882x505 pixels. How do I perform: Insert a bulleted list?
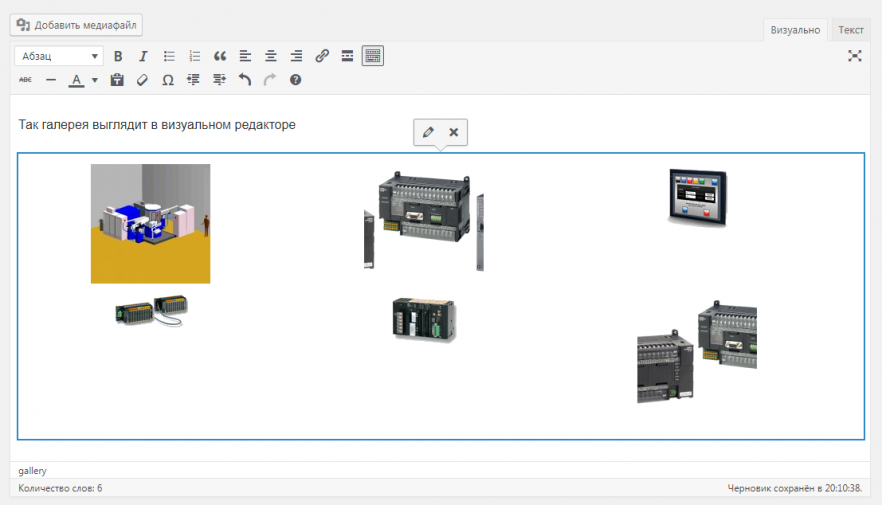pos(169,56)
